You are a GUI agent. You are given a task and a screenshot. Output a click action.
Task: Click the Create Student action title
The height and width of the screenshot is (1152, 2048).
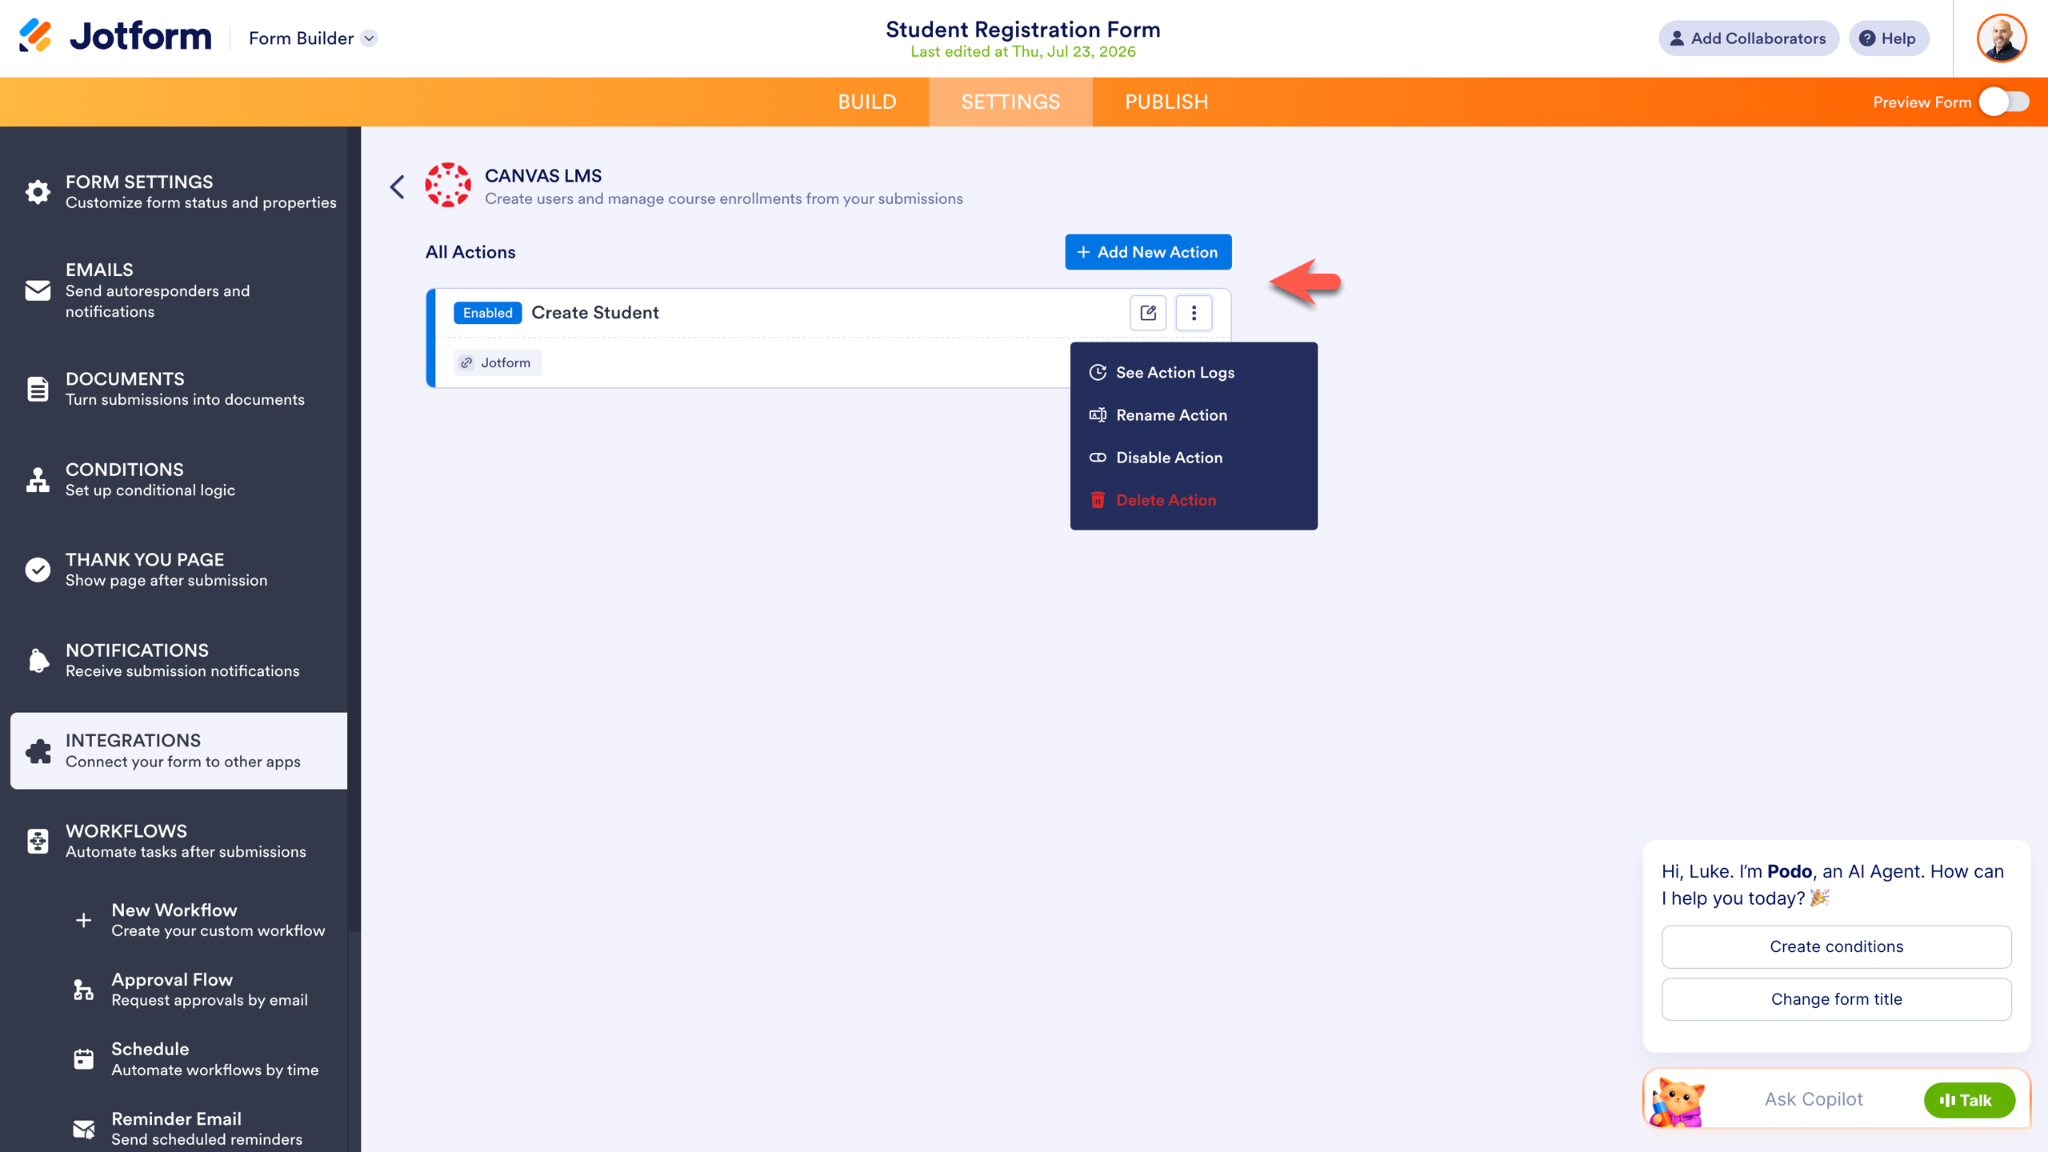click(595, 313)
